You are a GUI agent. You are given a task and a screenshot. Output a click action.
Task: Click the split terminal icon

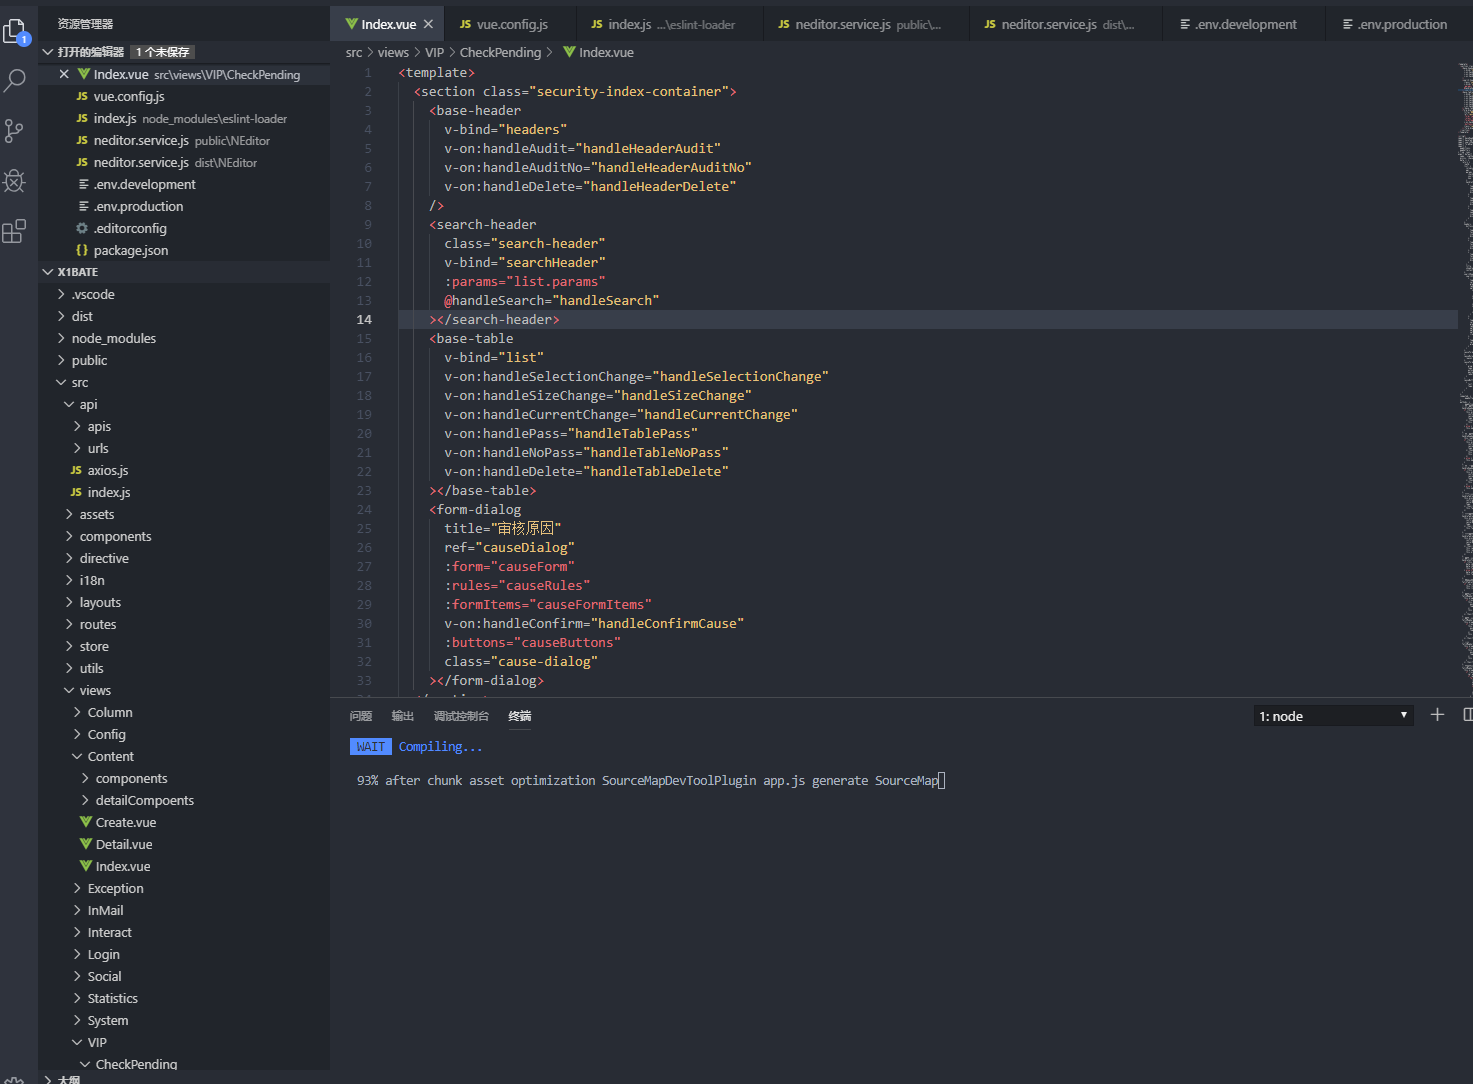(1467, 715)
